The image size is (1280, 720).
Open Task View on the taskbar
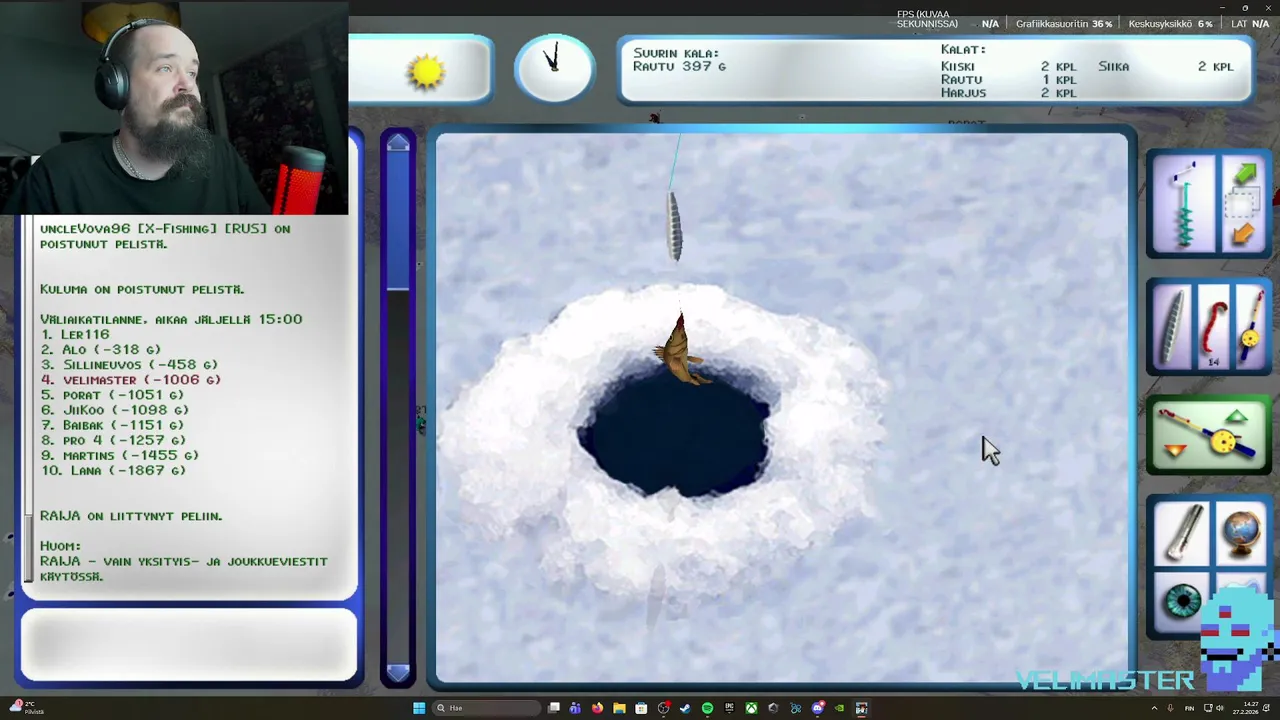pyautogui.click(x=553, y=708)
